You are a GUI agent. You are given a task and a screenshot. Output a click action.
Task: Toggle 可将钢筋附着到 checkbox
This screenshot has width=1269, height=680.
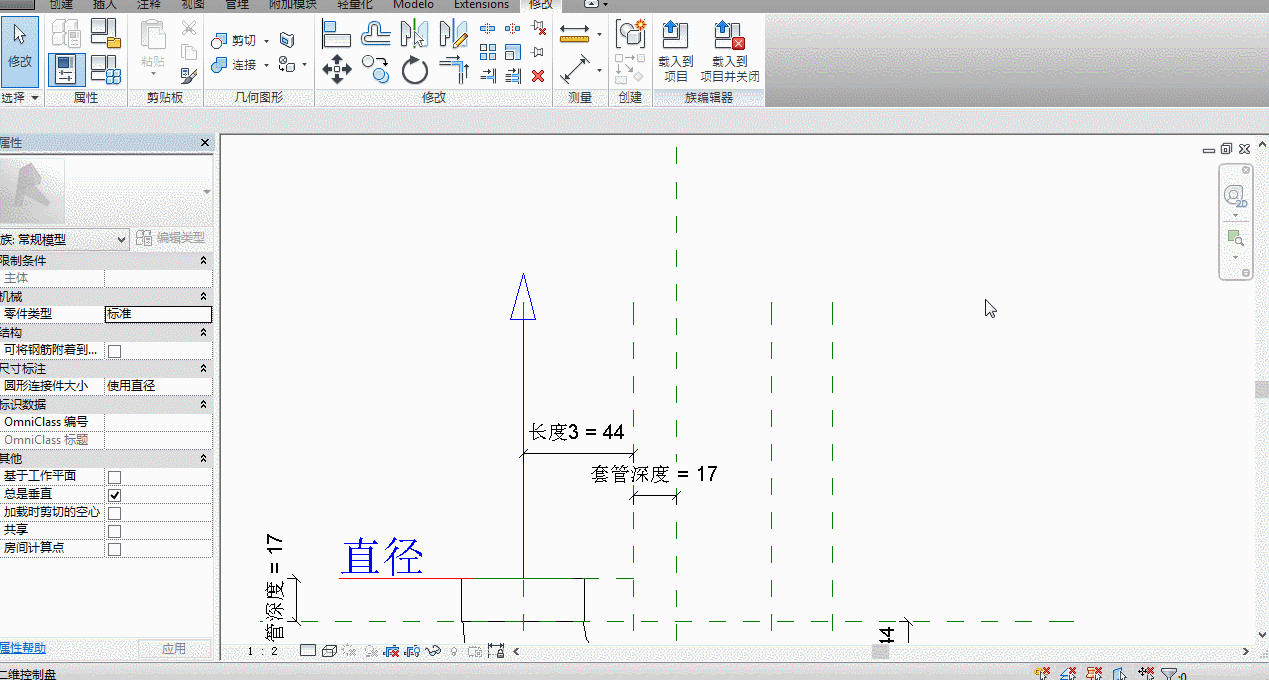114,351
